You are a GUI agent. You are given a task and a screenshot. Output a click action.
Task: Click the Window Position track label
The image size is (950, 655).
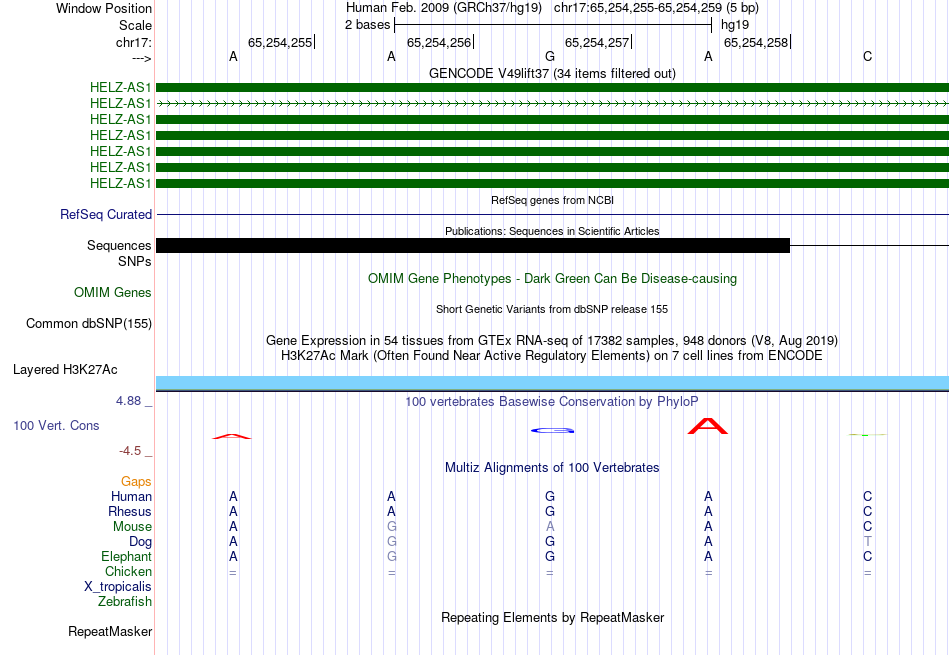[104, 8]
